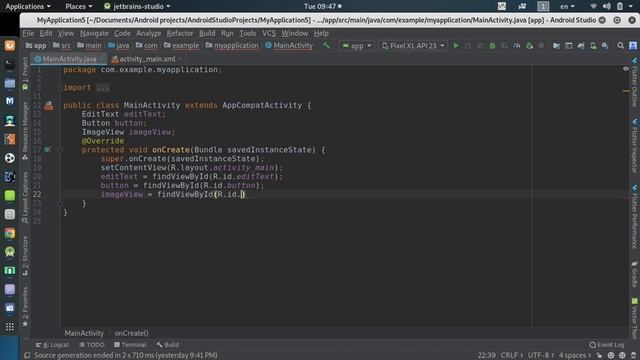This screenshot has height=360, width=640.
Task: Open the Files manager icon in the dock
Action: coord(10,83)
